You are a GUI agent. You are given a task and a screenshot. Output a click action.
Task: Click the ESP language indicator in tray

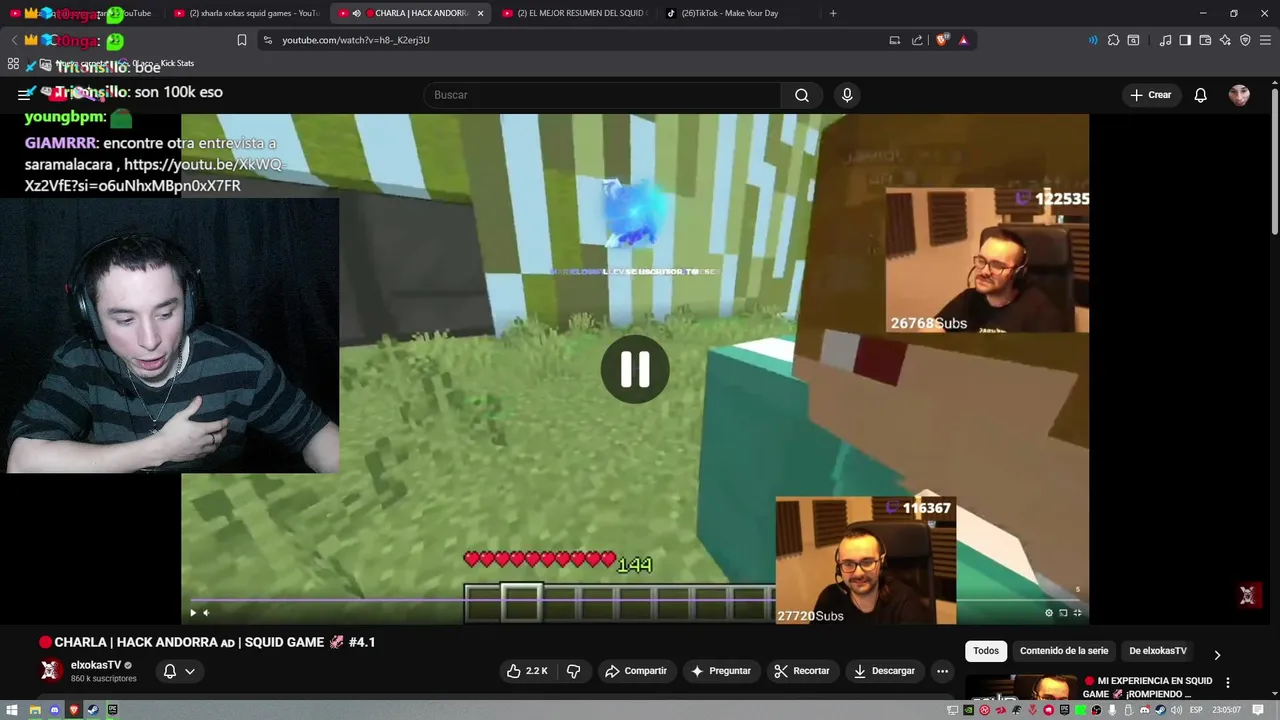click(x=1196, y=710)
